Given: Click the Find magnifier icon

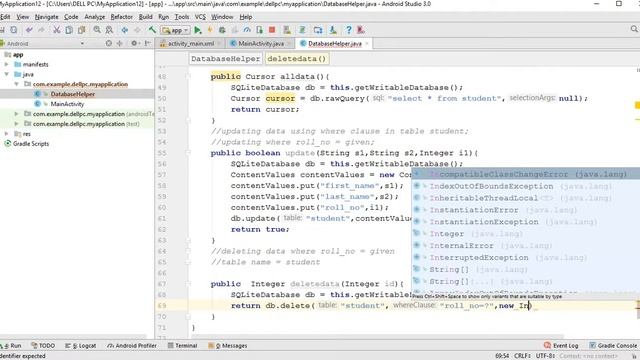Looking at the screenshot, I should (97, 30).
